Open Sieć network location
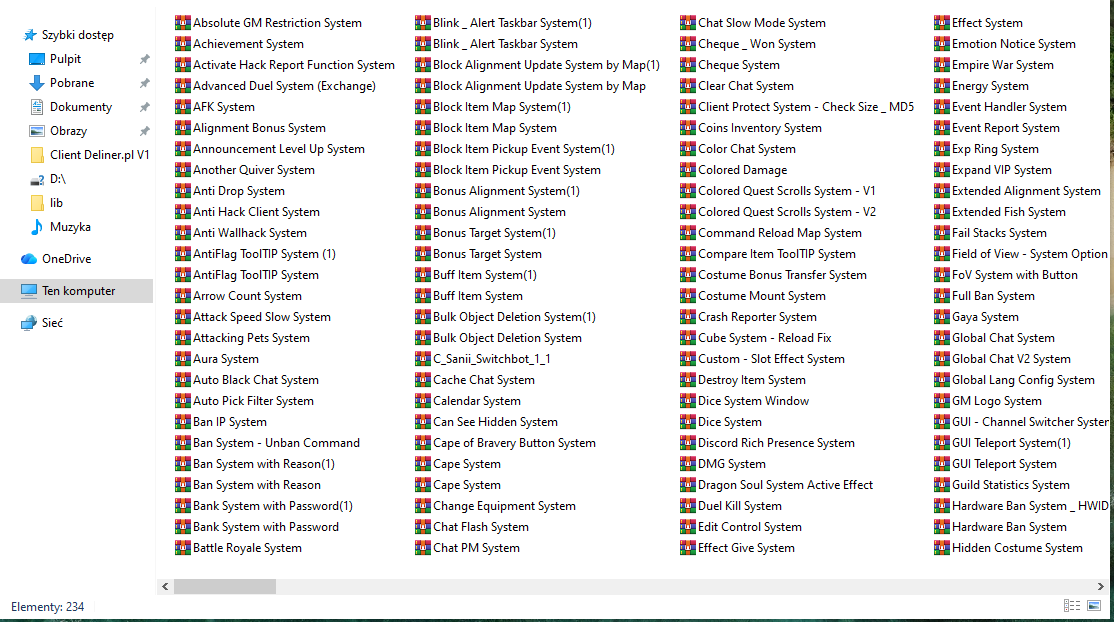The width and height of the screenshot is (1114, 622). [x=52, y=323]
